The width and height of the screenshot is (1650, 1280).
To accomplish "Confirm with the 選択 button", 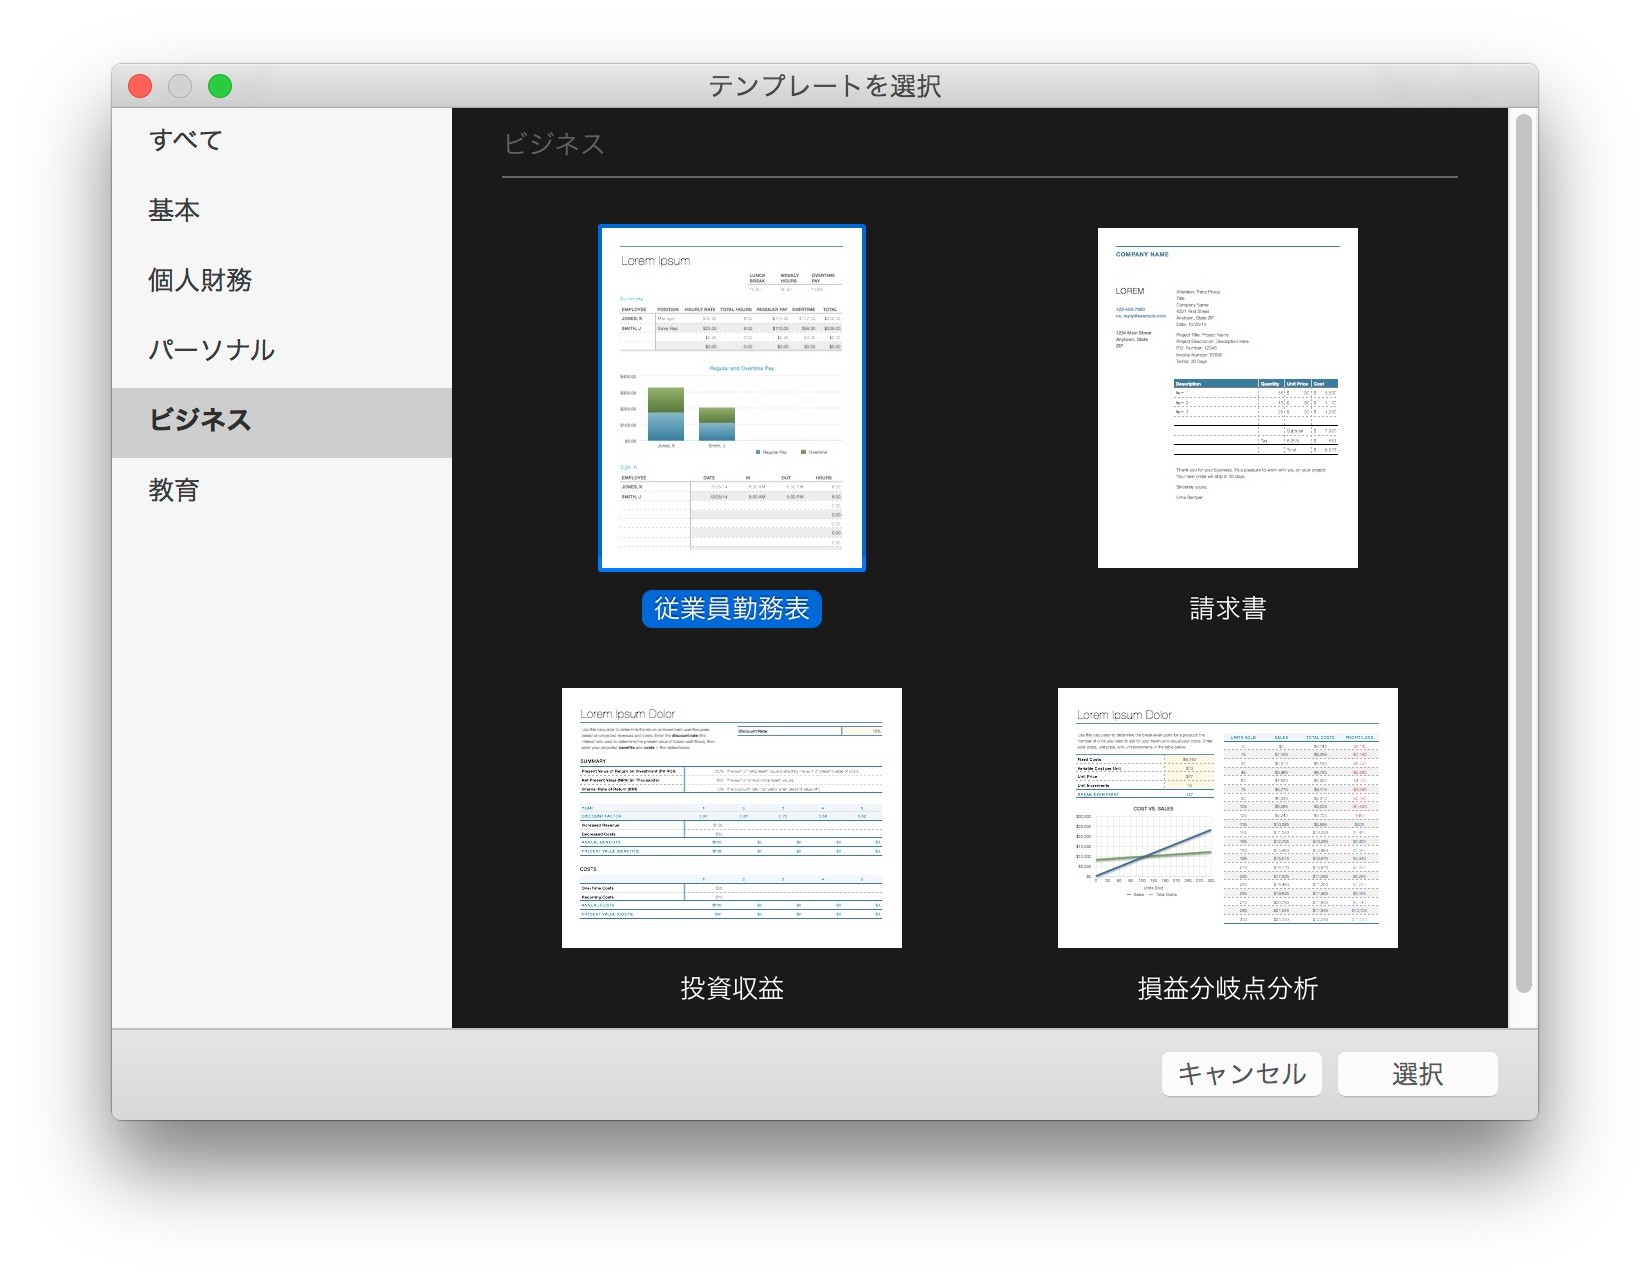I will pyautogui.click(x=1417, y=1074).
